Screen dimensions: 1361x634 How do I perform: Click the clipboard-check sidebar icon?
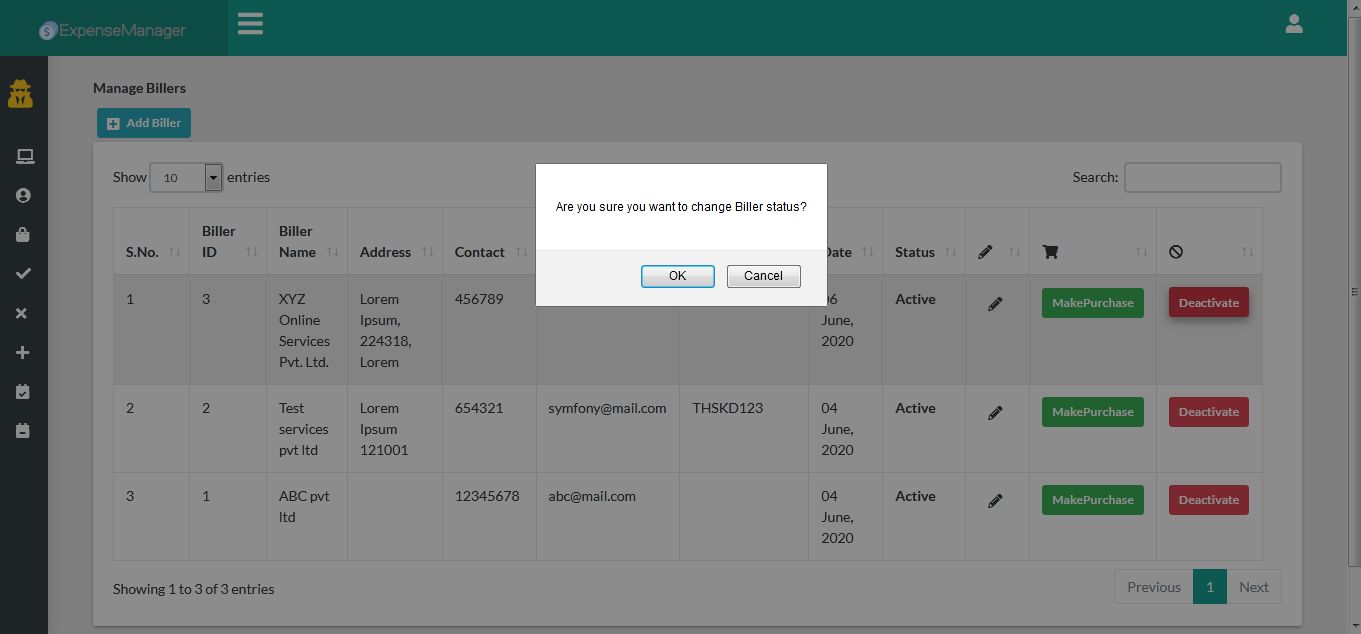24,391
